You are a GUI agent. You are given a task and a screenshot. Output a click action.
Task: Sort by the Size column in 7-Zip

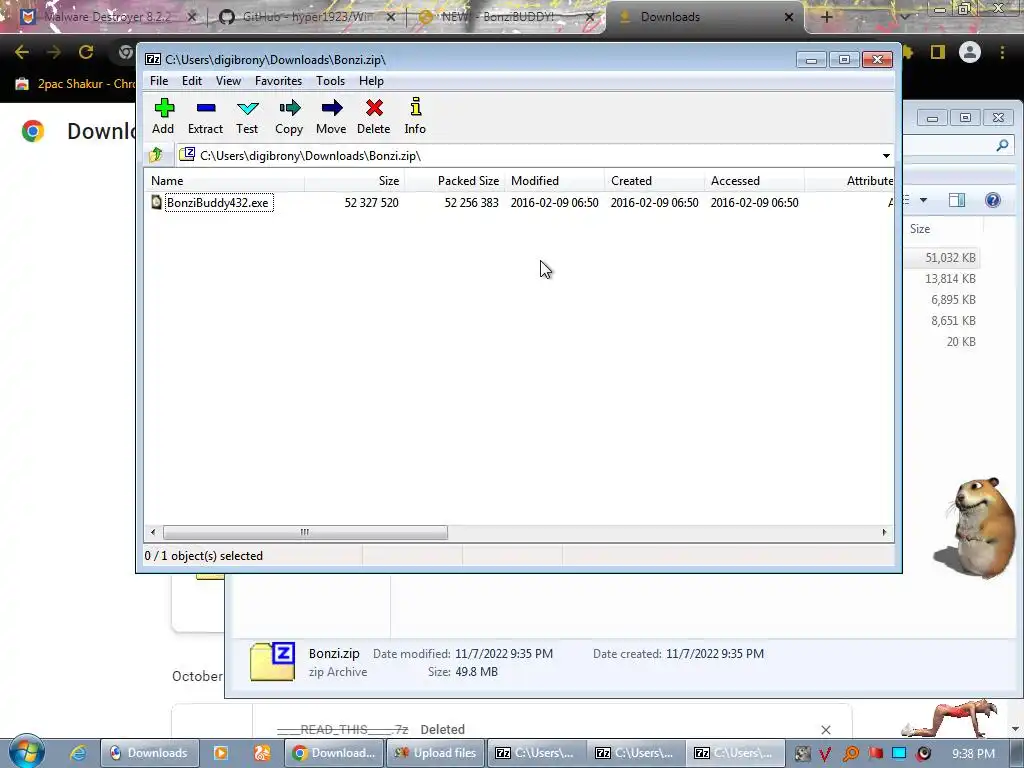355,181
